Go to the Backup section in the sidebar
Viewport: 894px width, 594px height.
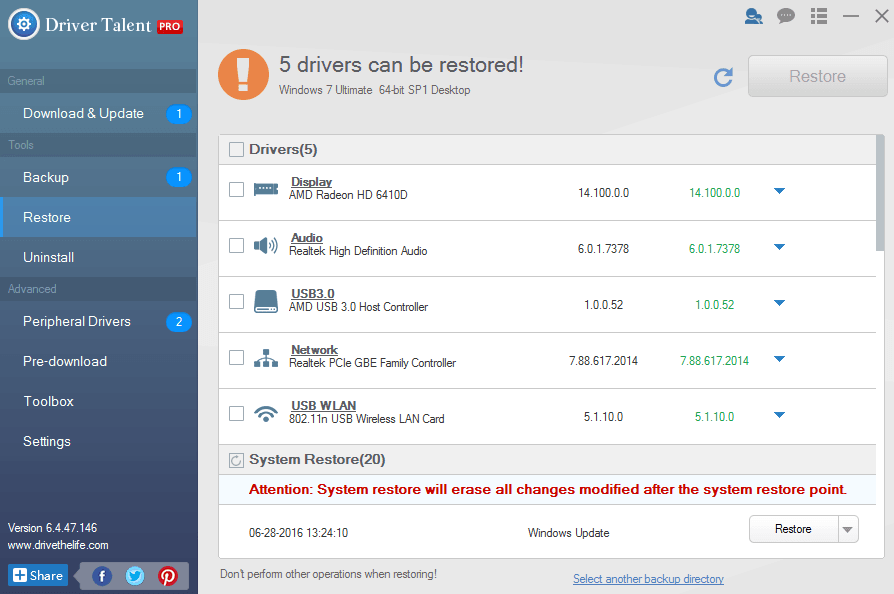coord(46,177)
